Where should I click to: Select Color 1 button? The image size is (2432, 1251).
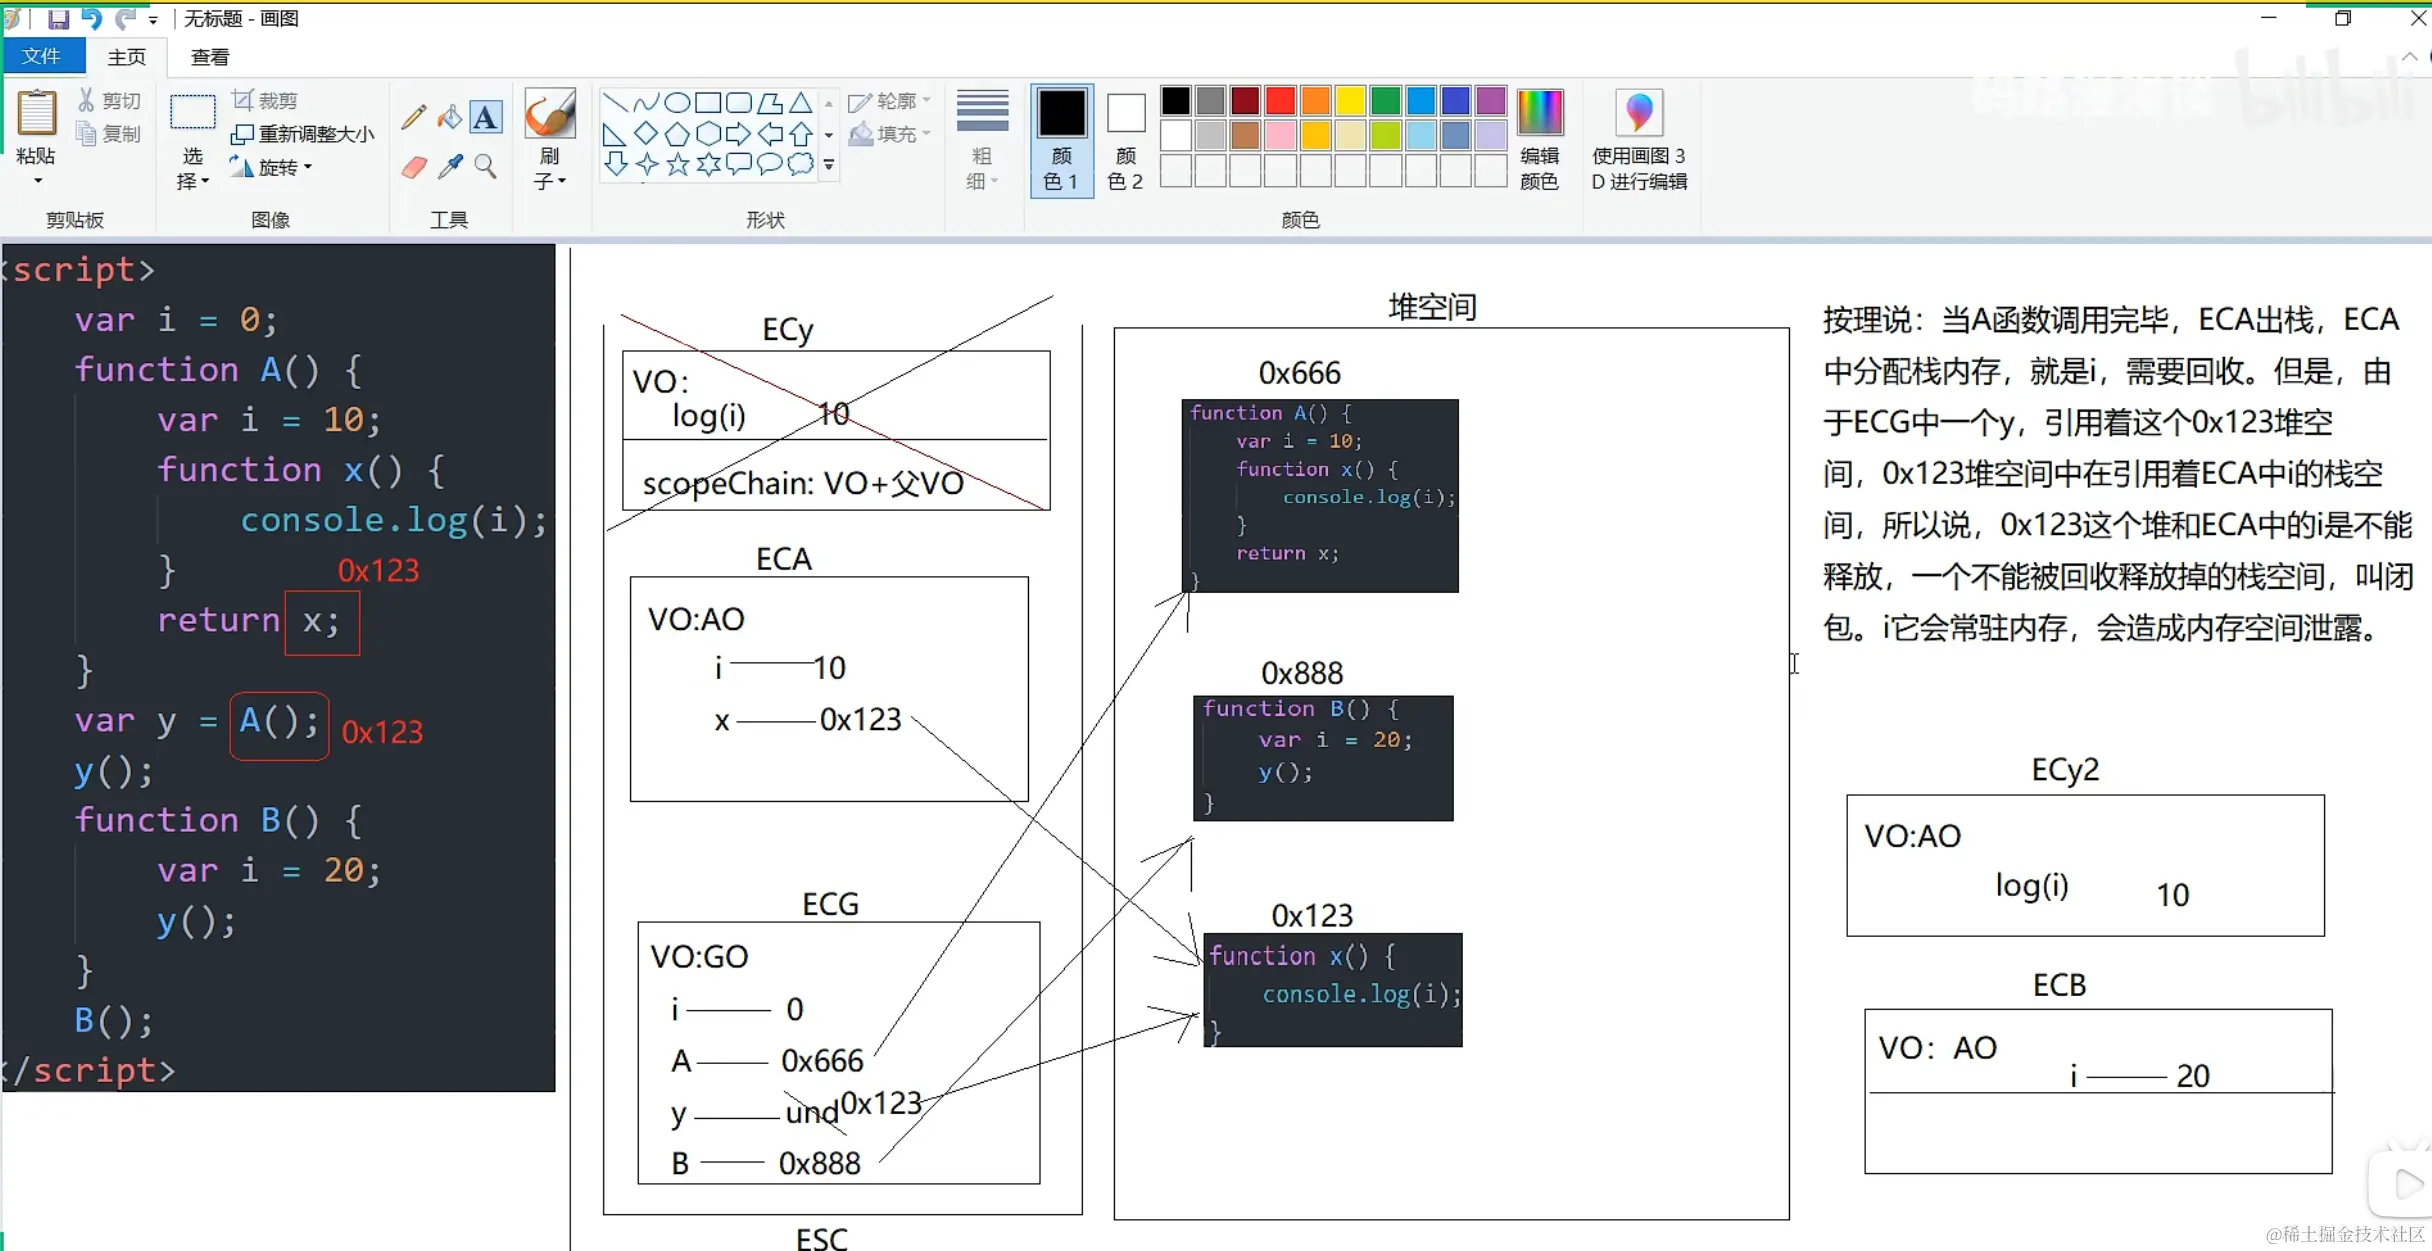(1061, 139)
